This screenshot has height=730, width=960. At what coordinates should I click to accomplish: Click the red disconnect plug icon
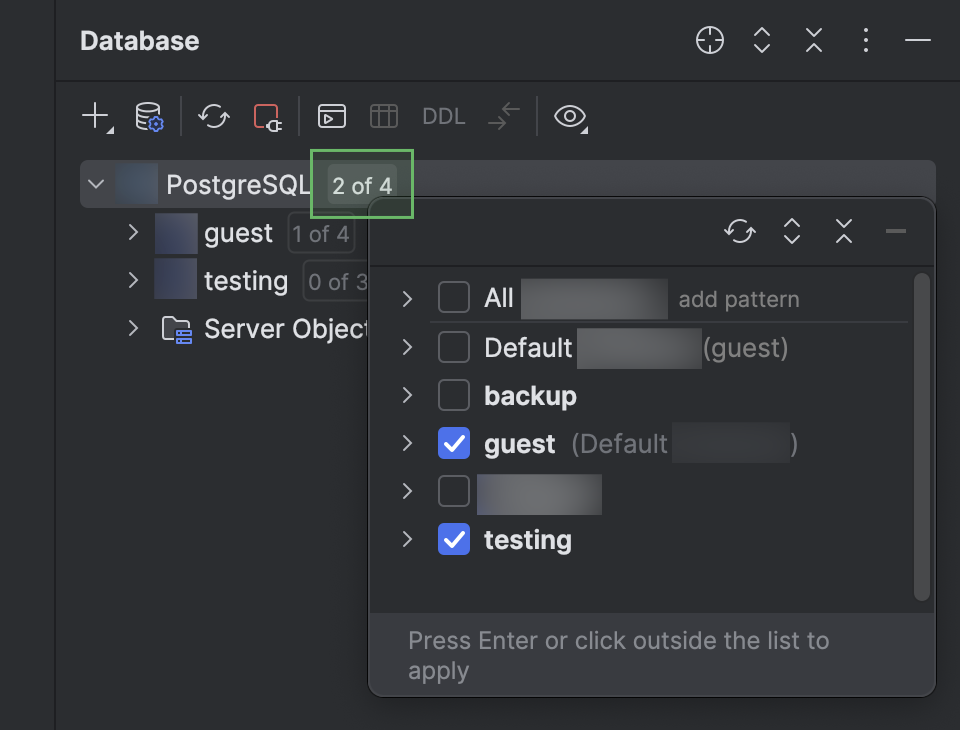point(268,117)
